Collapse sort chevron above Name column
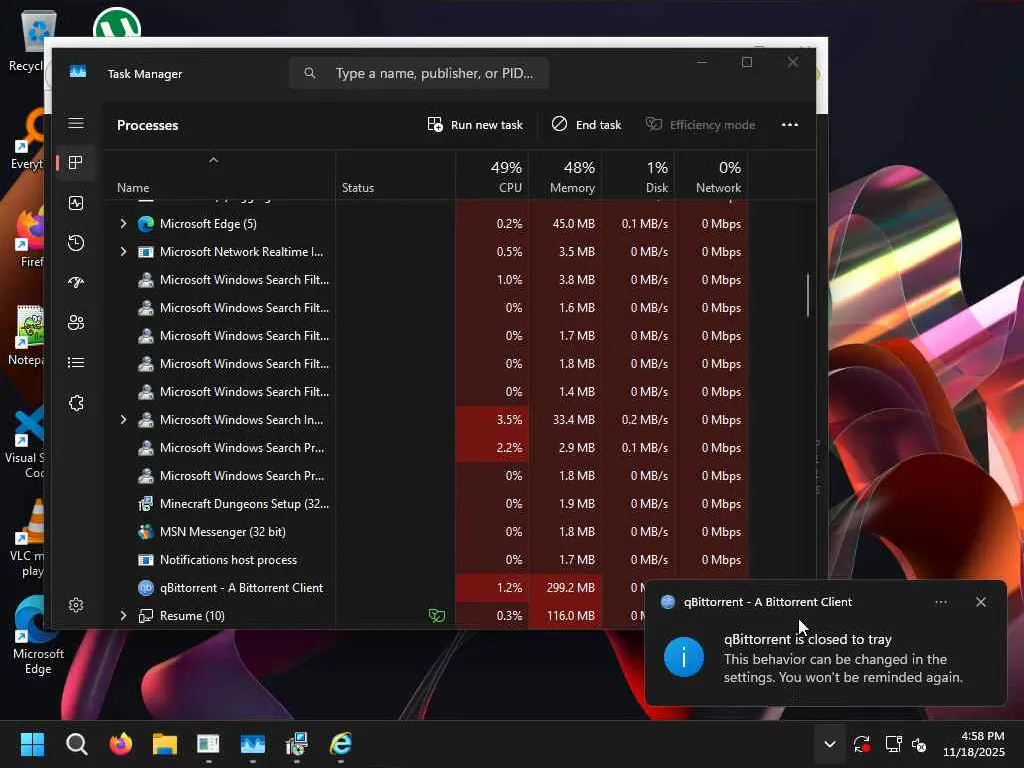This screenshot has height=768, width=1024. tap(214, 160)
